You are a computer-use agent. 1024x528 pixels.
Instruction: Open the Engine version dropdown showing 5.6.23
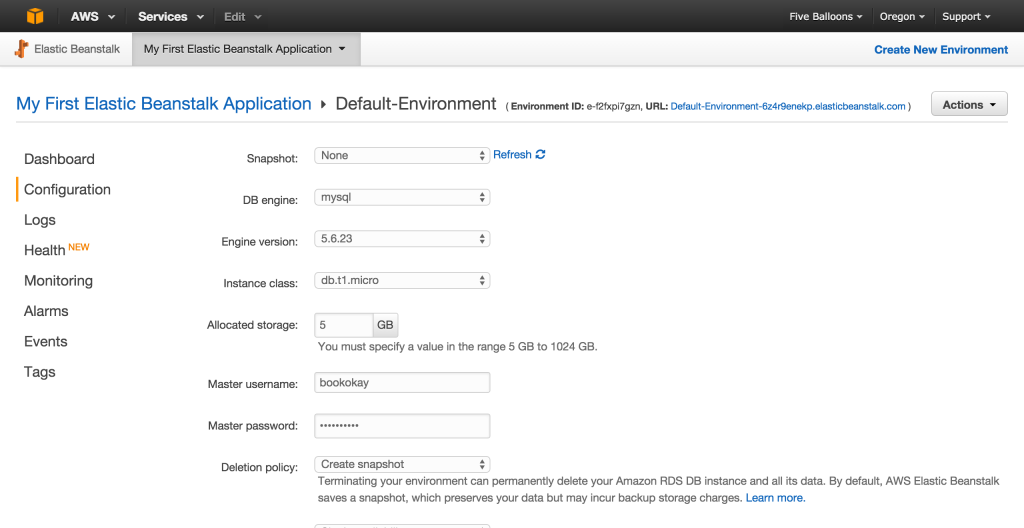coord(402,239)
